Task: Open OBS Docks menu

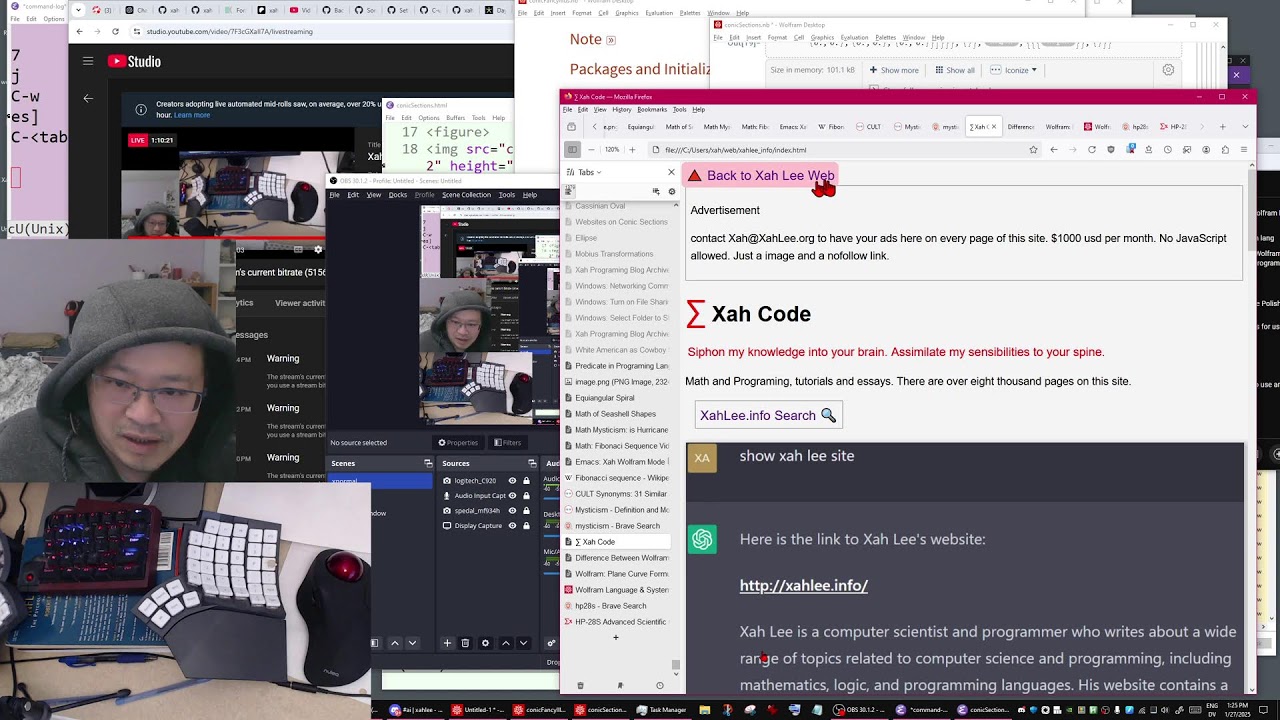Action: pyautogui.click(x=397, y=195)
